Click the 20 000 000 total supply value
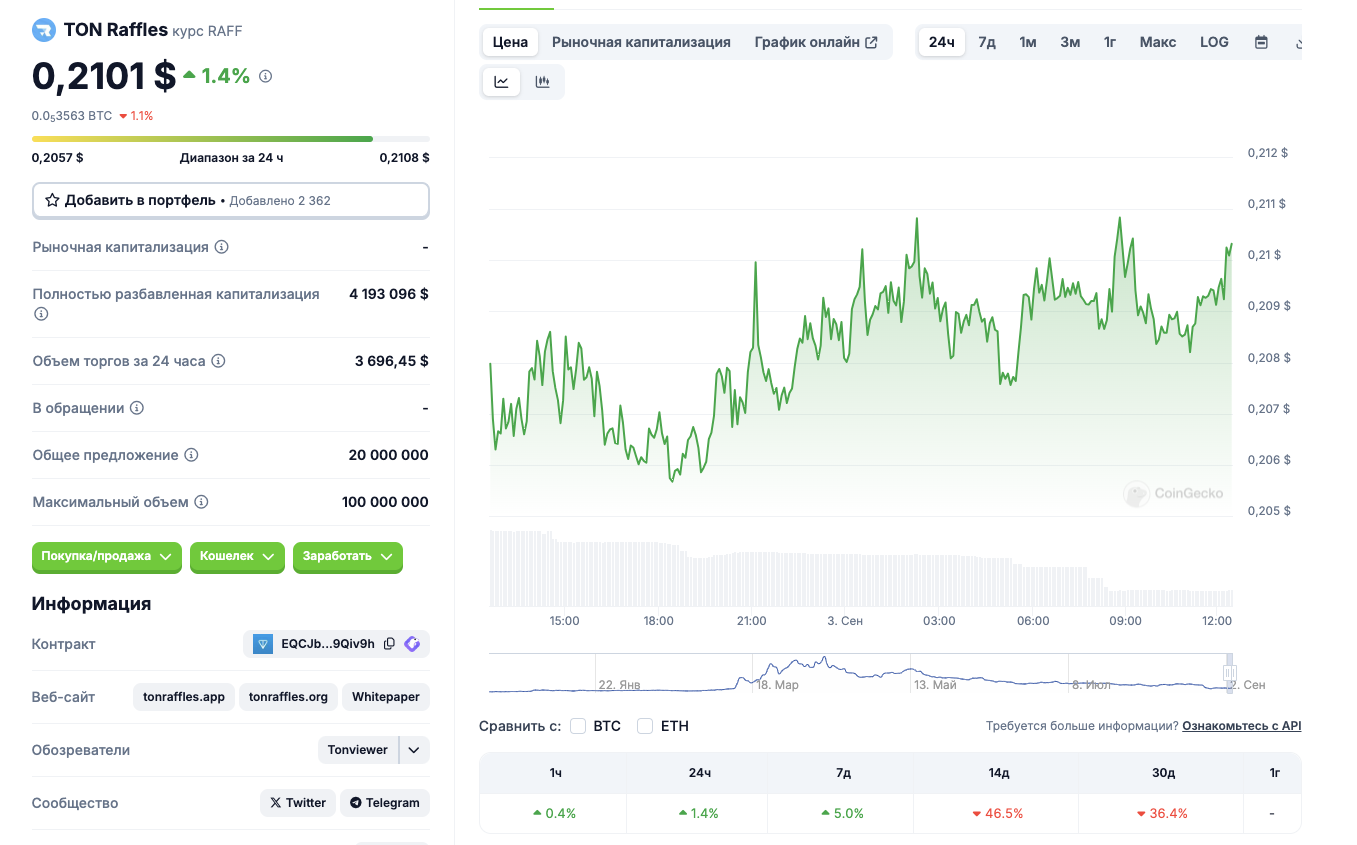This screenshot has width=1357, height=845. point(388,455)
